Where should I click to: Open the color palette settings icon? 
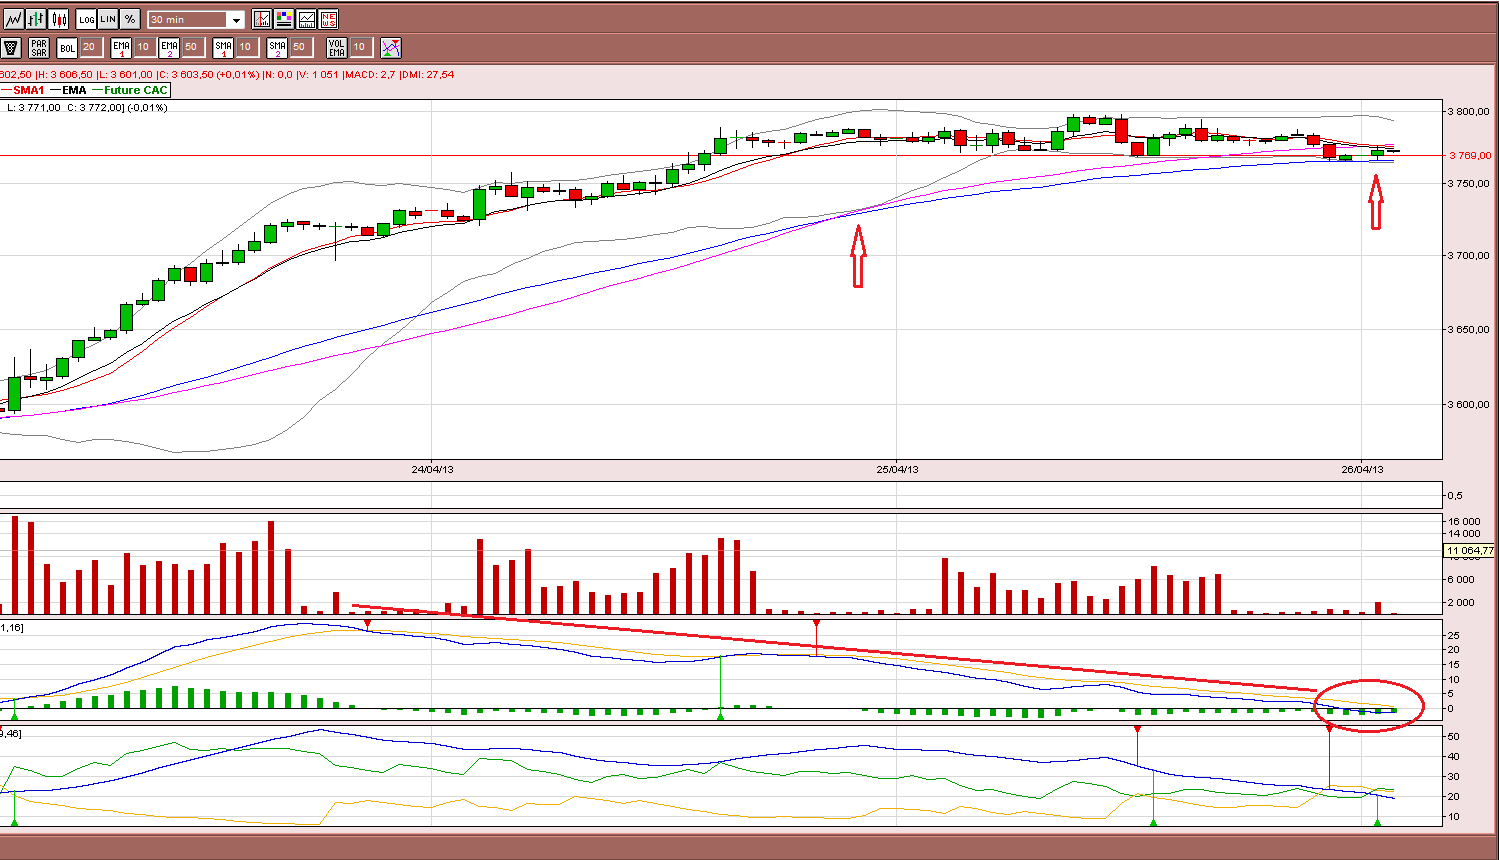coord(284,19)
